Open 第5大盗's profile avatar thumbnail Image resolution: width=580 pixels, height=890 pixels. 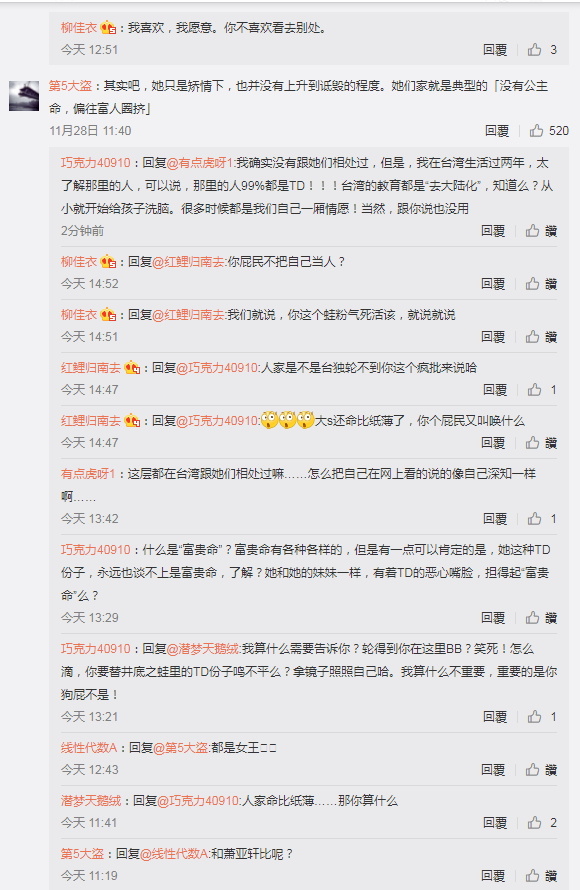pyautogui.click(x=24, y=95)
